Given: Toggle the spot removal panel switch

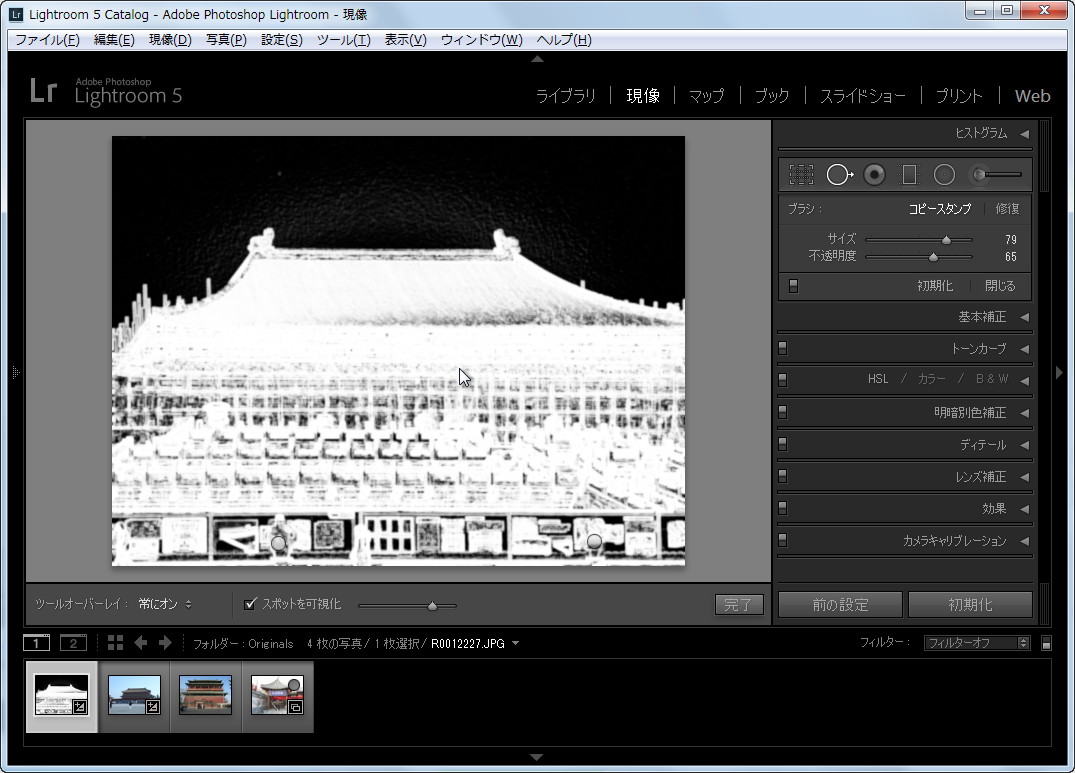Looking at the screenshot, I should (x=793, y=286).
